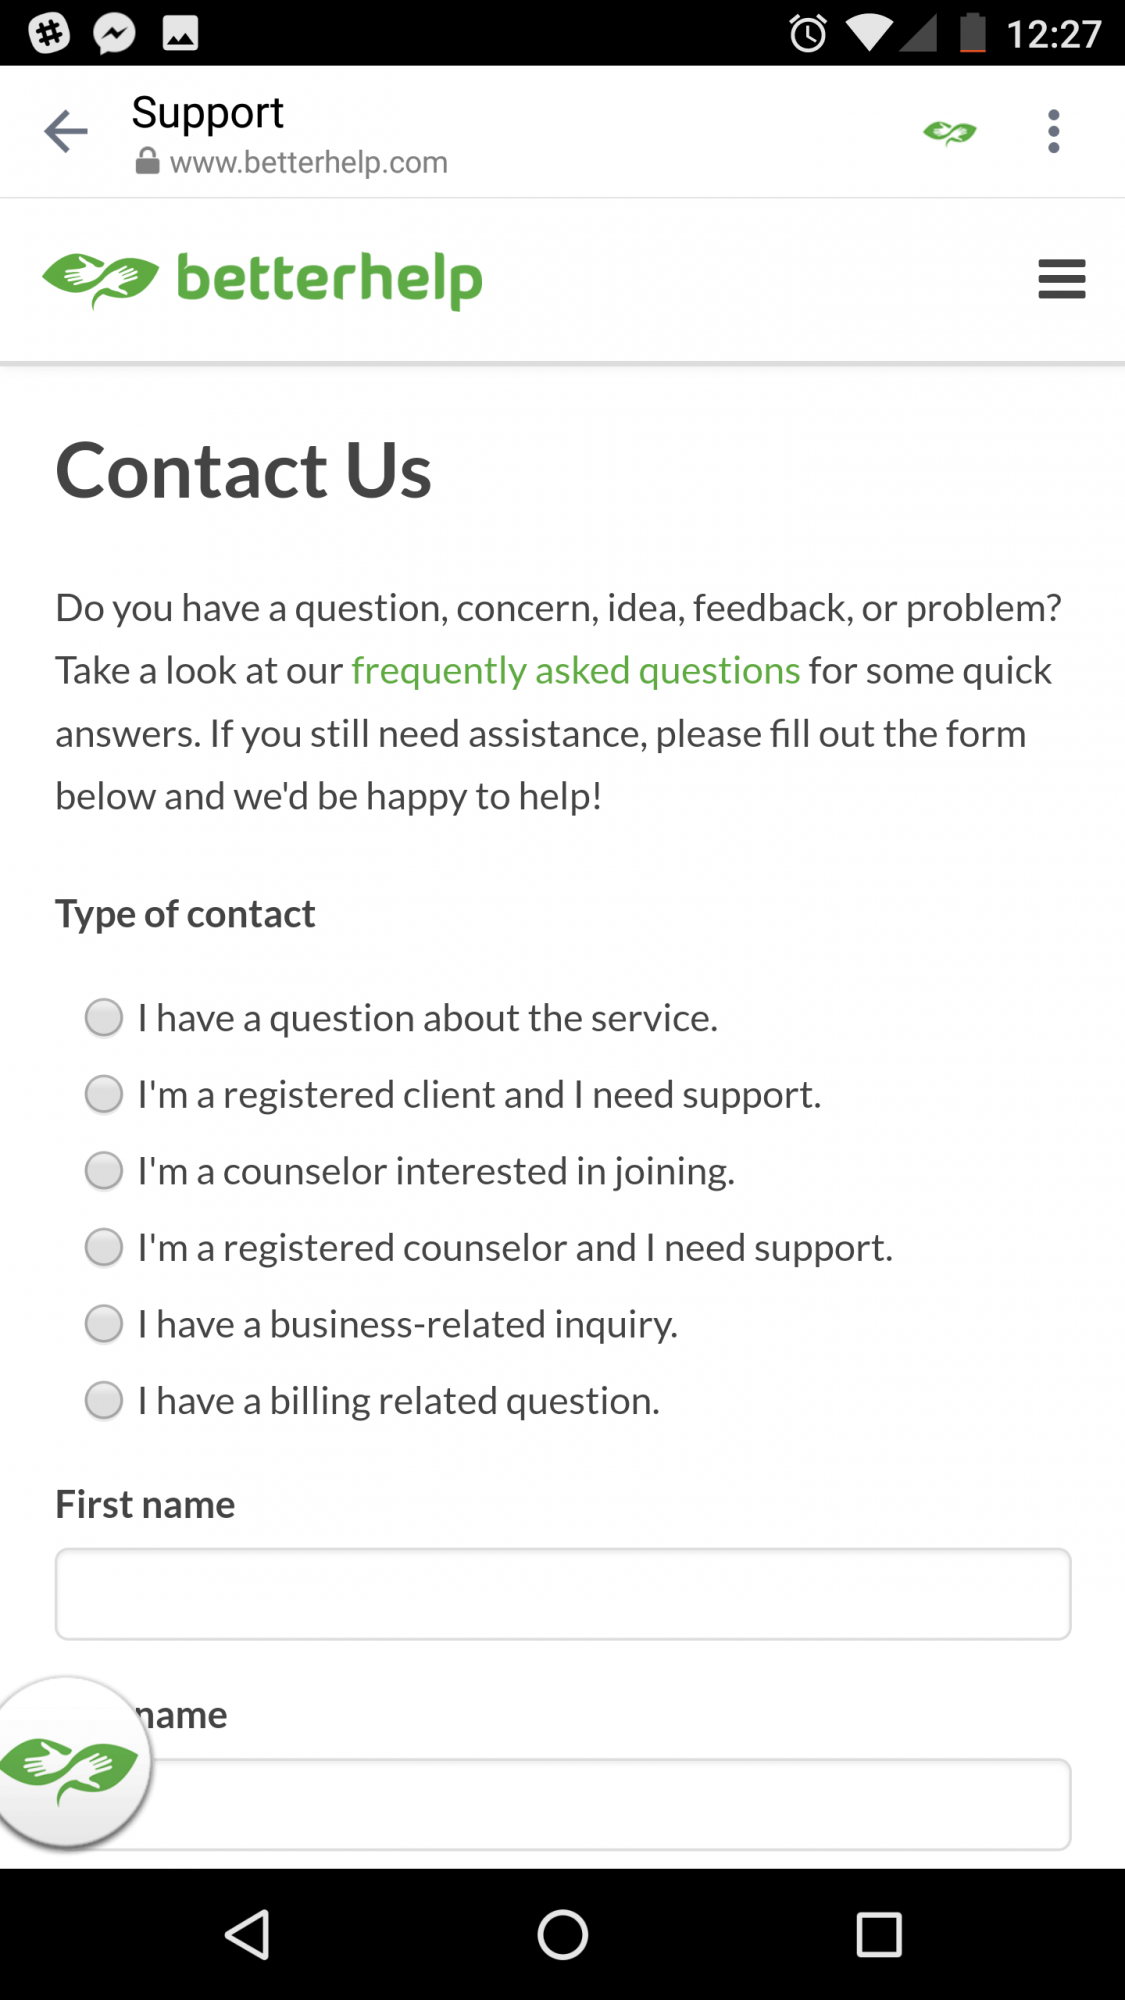Image resolution: width=1125 pixels, height=2000 pixels.
Task: Focus the First name input field
Action: click(563, 1594)
